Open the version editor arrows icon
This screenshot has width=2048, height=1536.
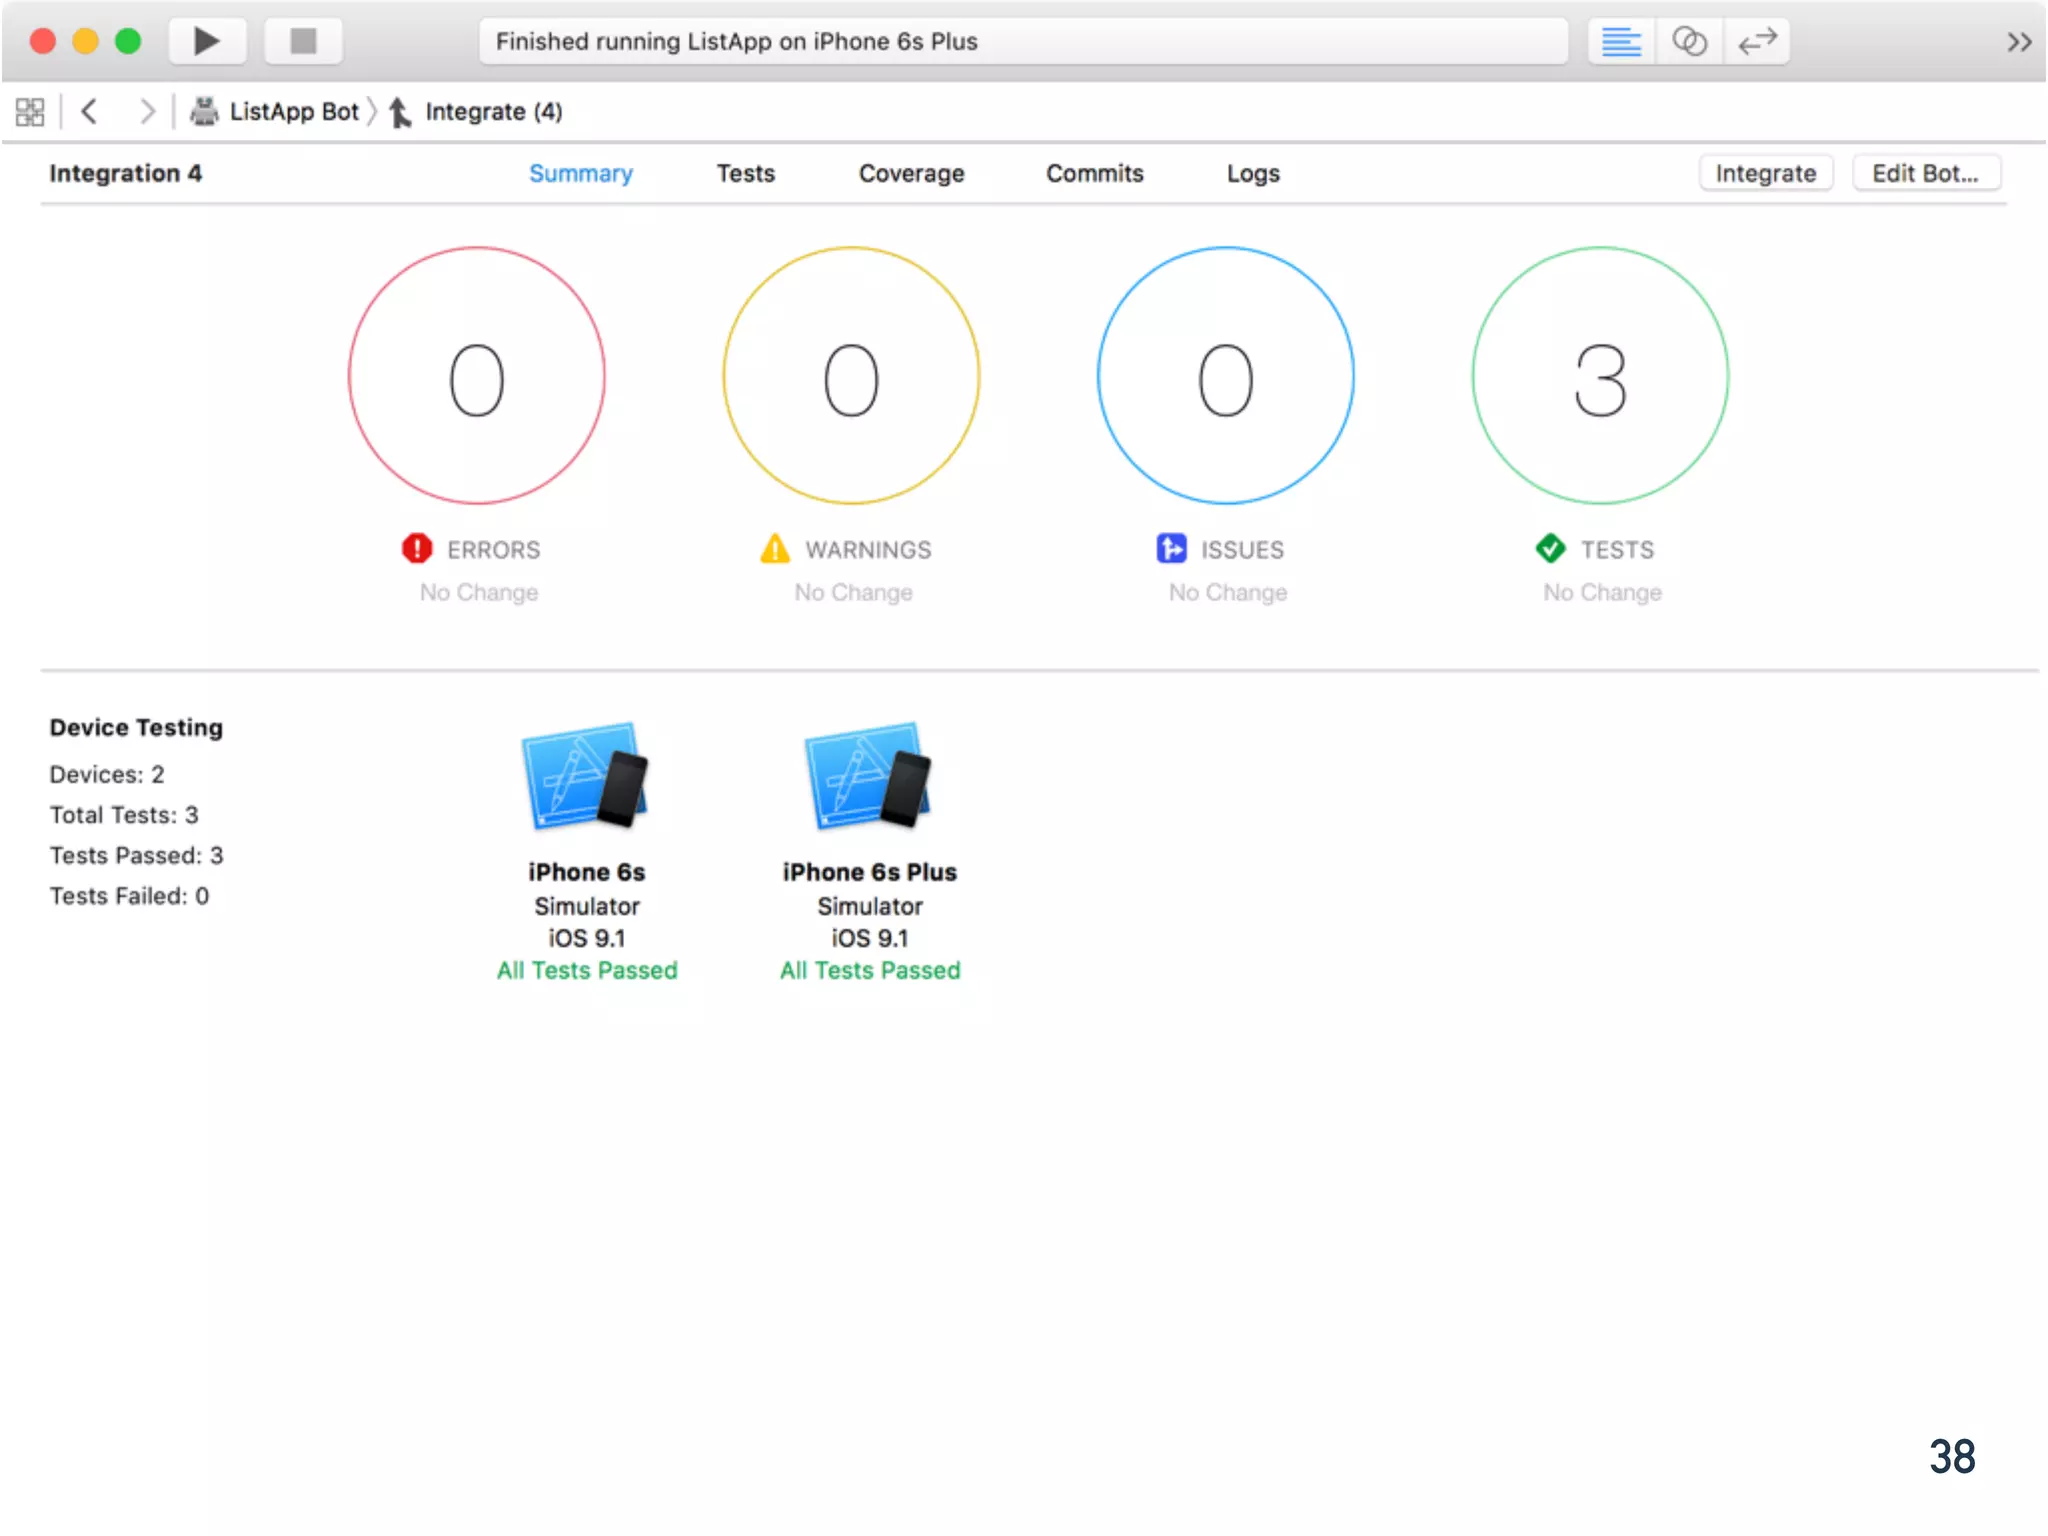(1757, 42)
